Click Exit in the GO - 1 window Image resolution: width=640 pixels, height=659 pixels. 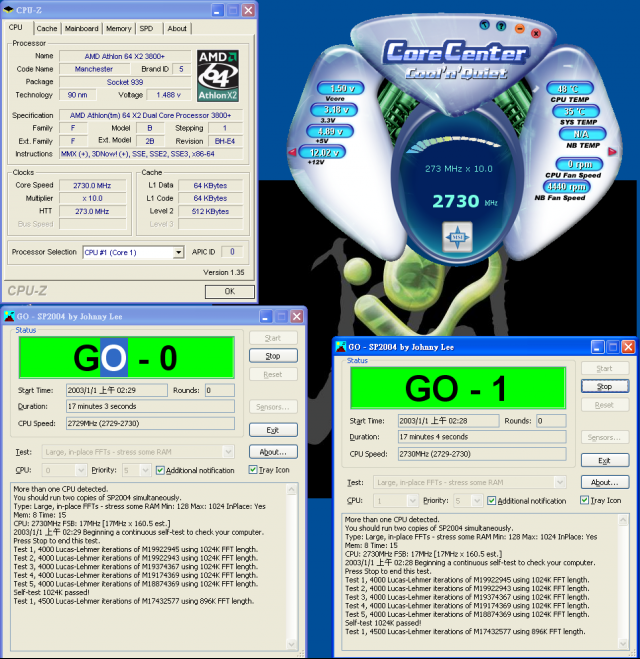point(605,460)
